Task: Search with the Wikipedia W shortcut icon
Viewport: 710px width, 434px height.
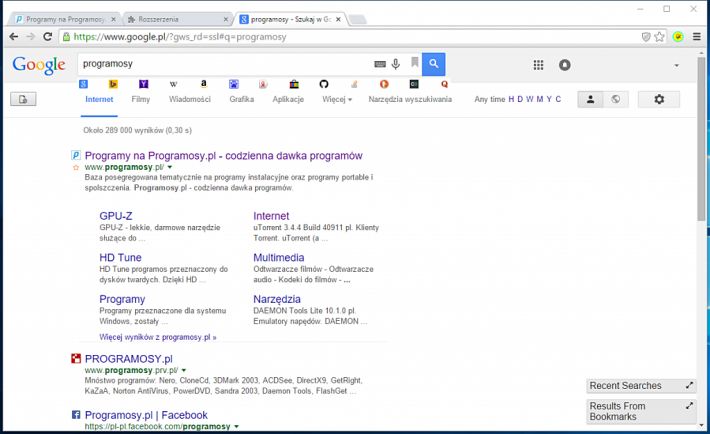Action: (173, 84)
